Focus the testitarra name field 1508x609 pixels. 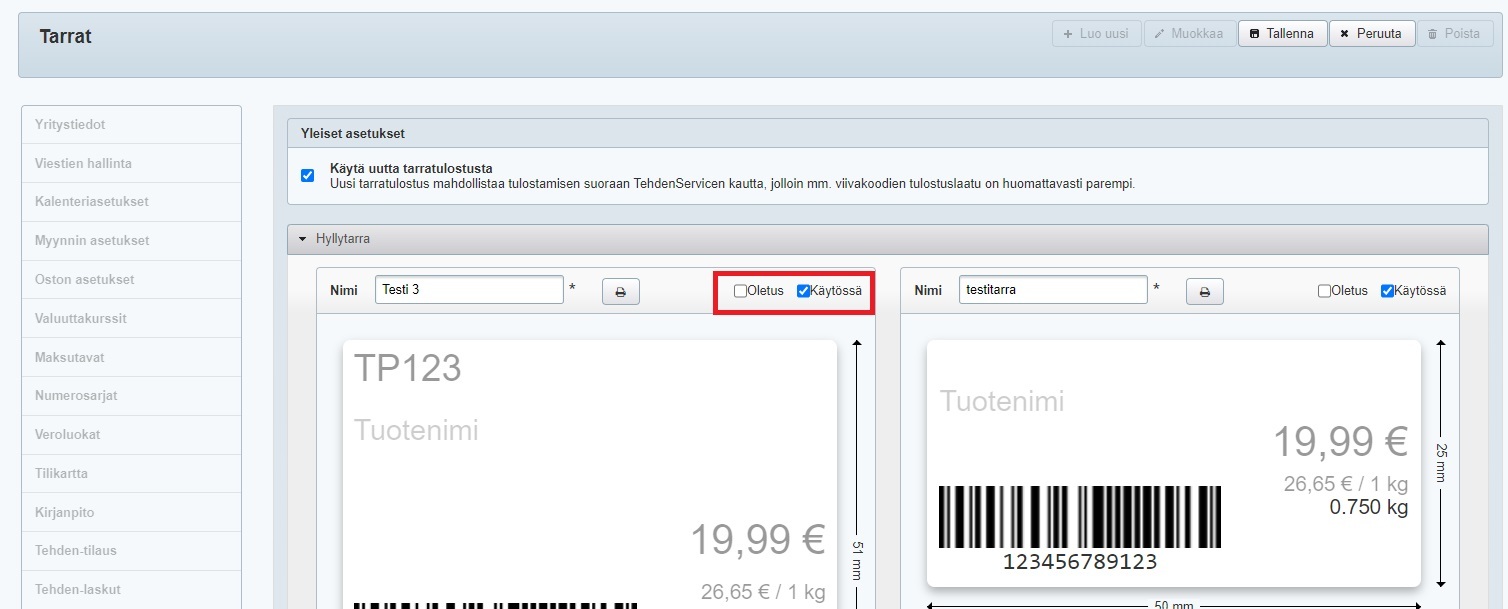[x=1052, y=290]
